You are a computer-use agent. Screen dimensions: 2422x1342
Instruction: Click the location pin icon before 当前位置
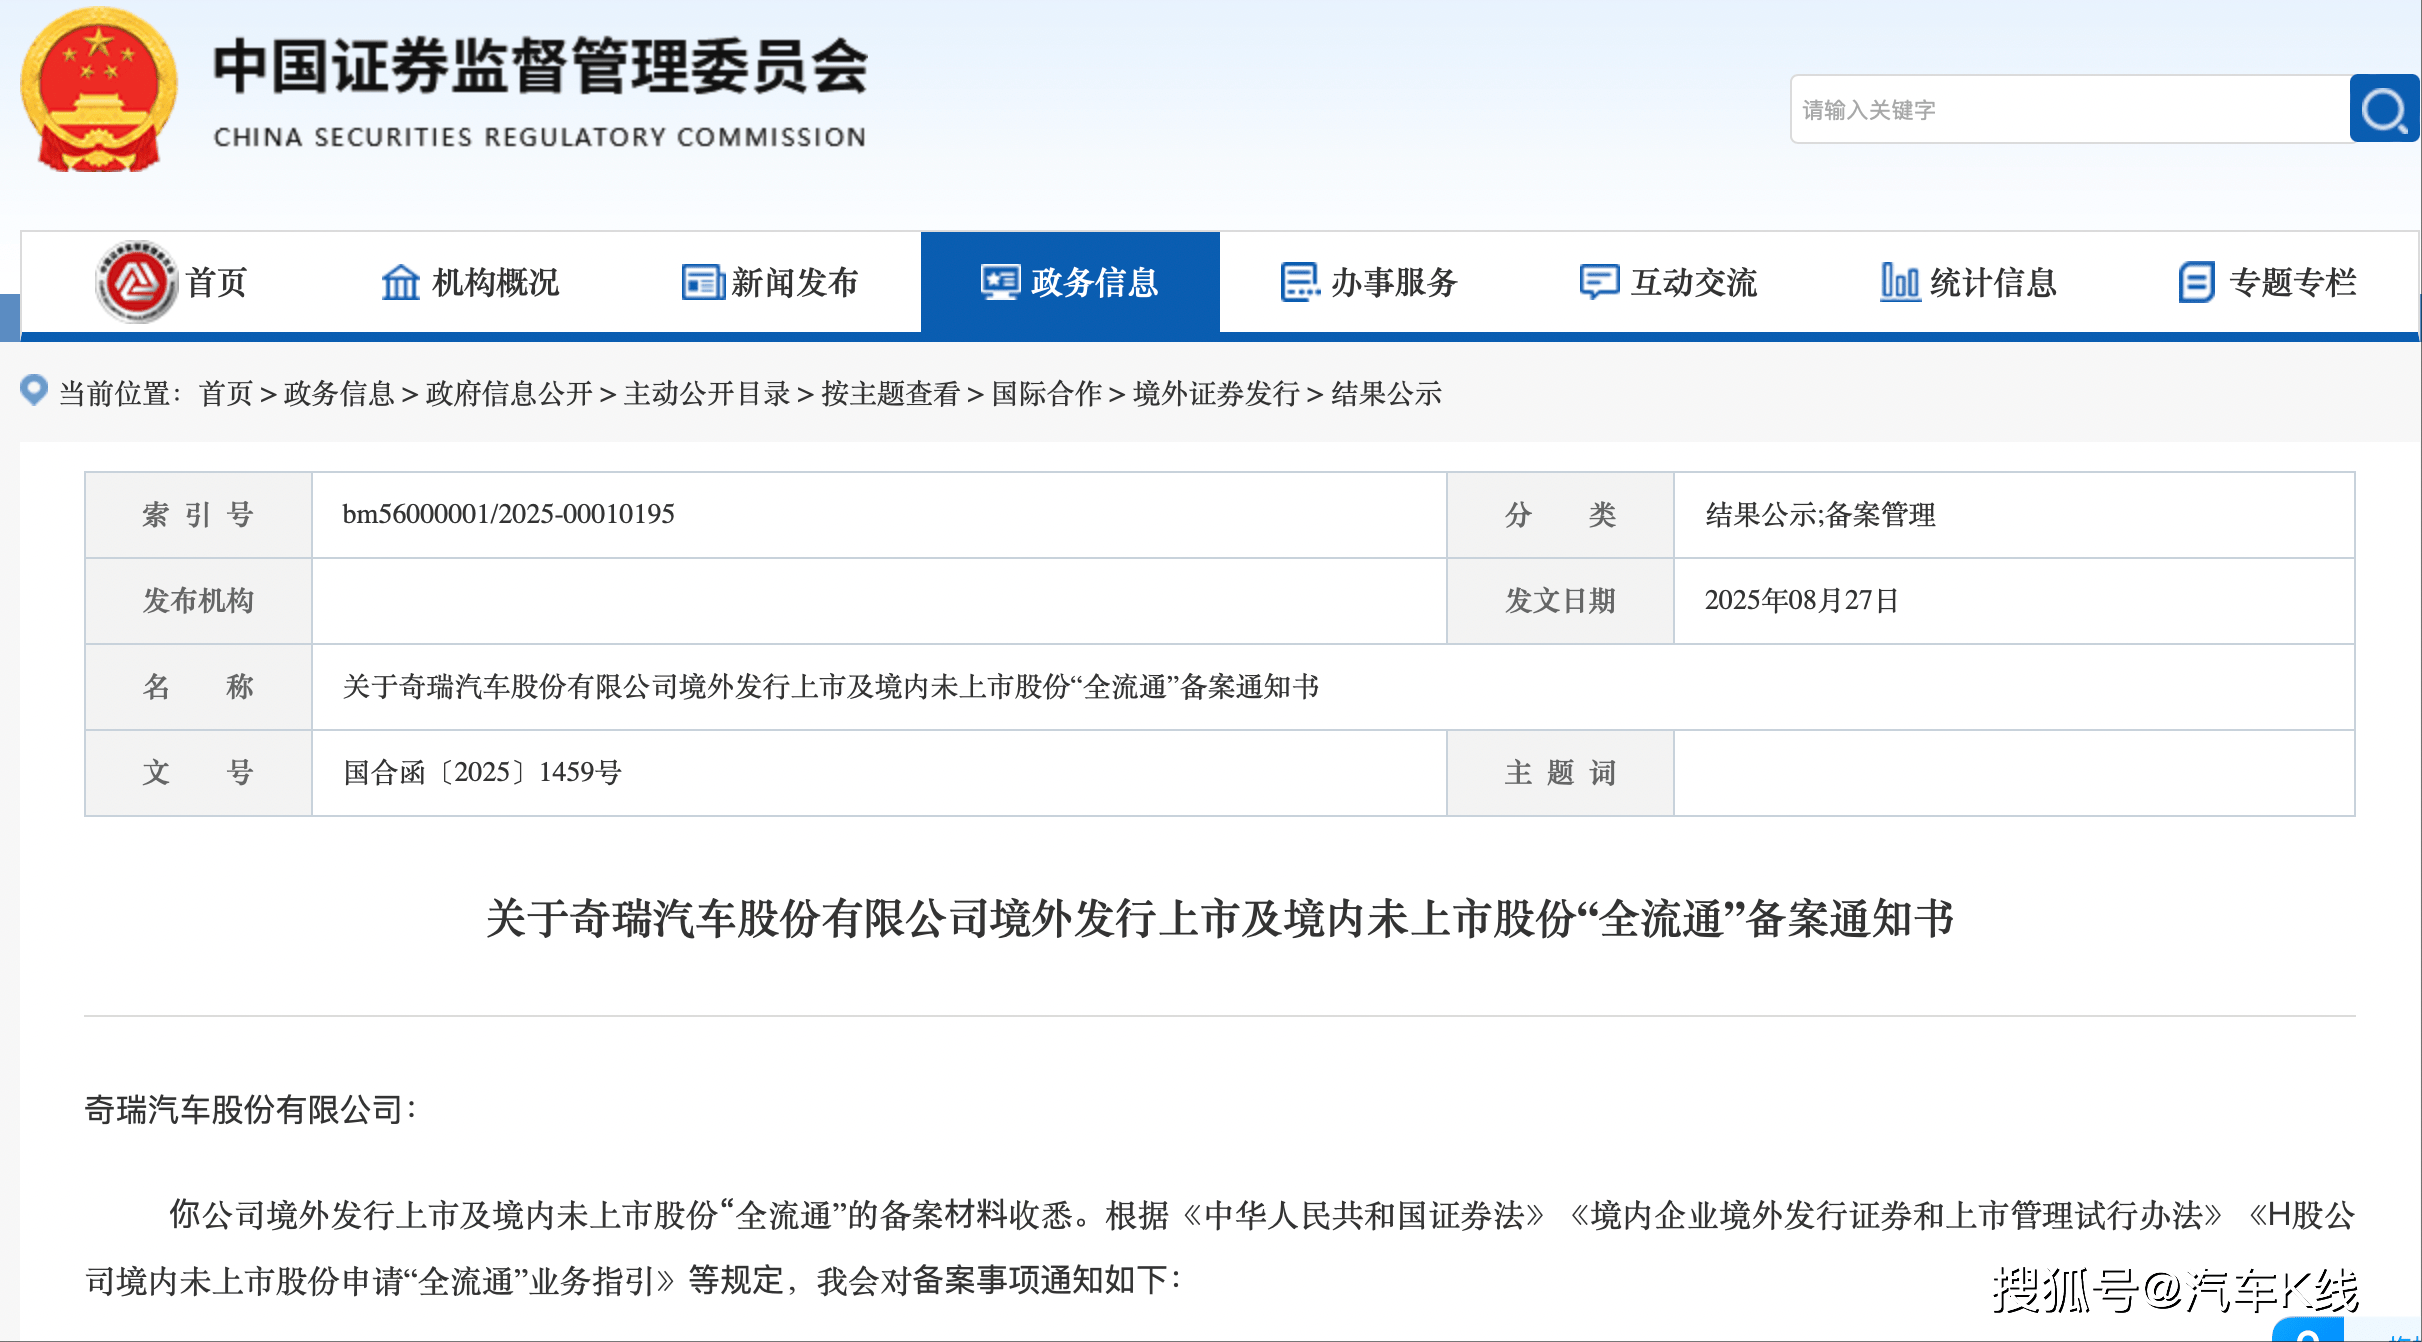coord(34,390)
